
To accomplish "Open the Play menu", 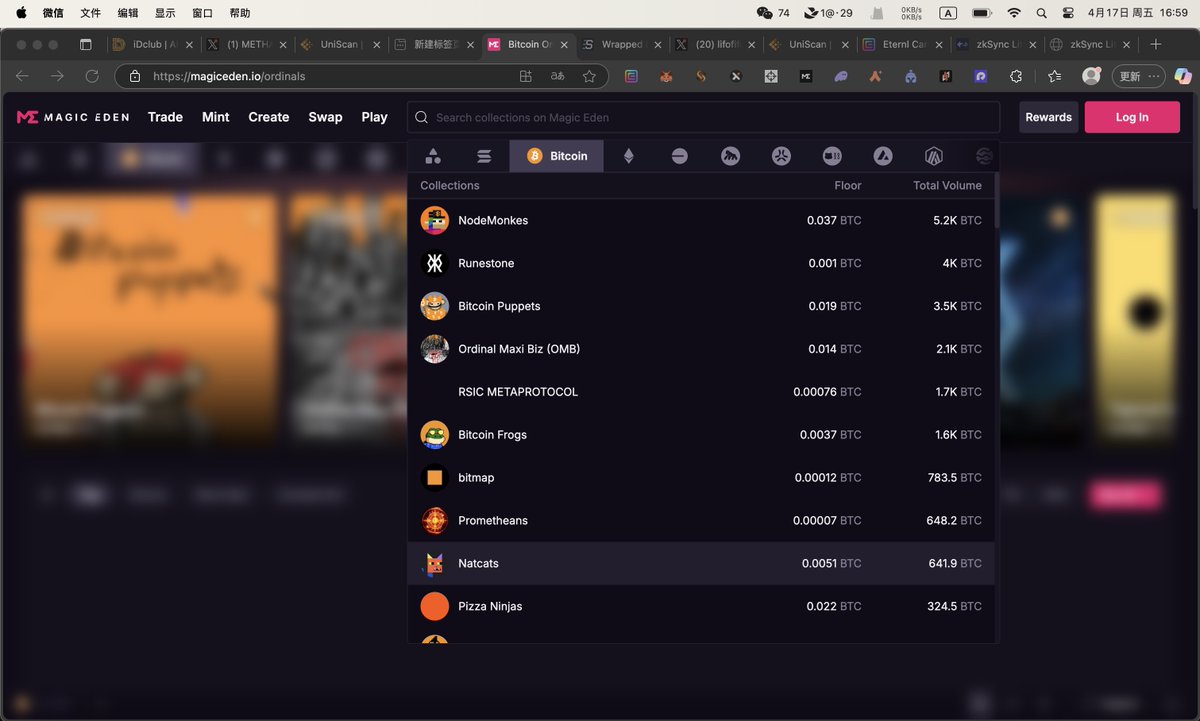I will 374,117.
